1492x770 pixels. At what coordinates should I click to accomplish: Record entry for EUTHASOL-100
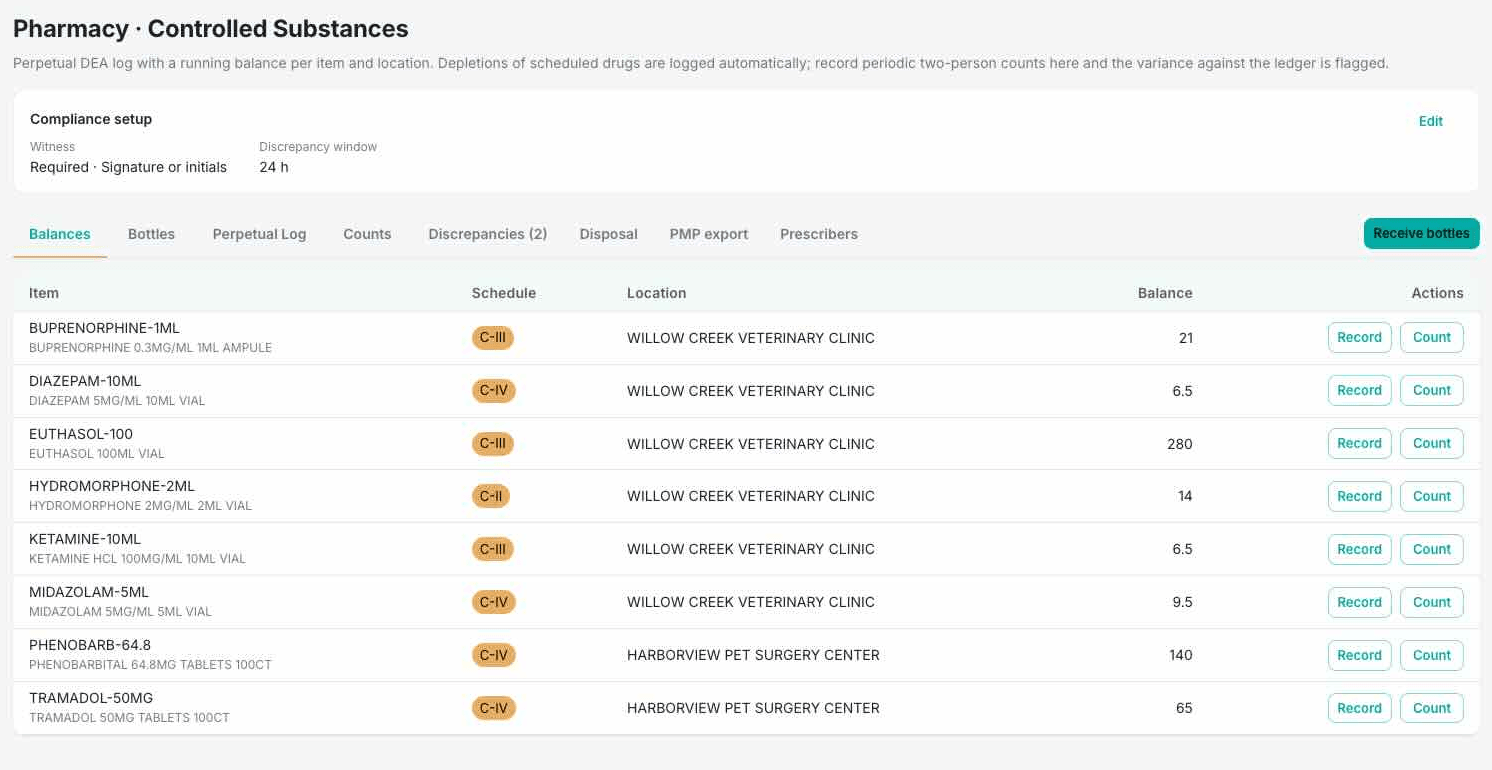[1359, 443]
